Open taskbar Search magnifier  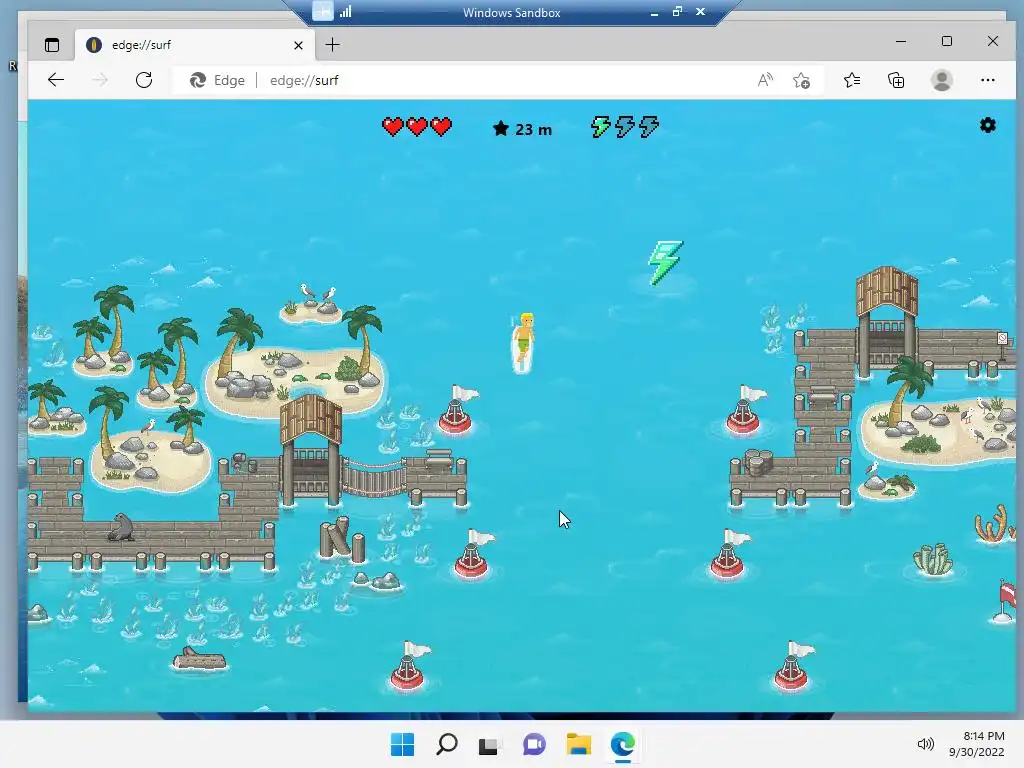(x=447, y=744)
